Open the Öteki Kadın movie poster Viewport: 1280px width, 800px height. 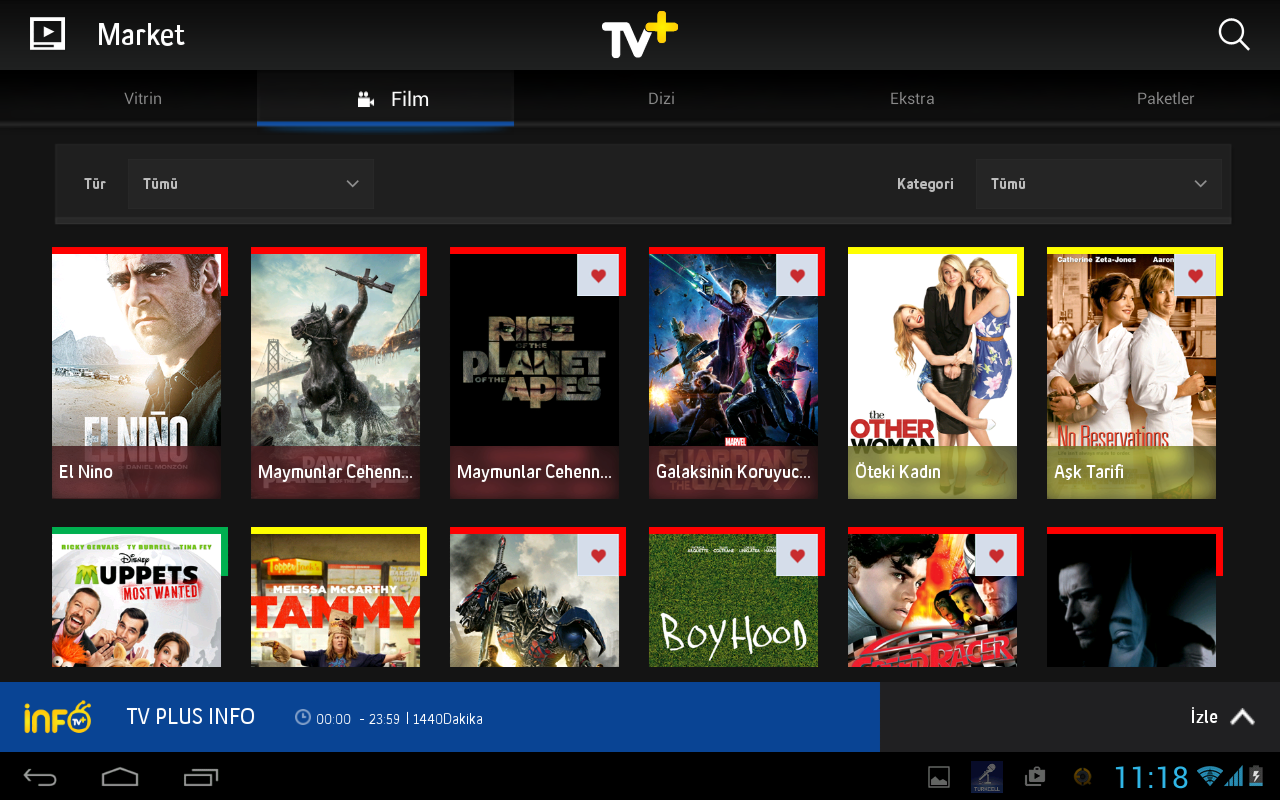[932, 375]
